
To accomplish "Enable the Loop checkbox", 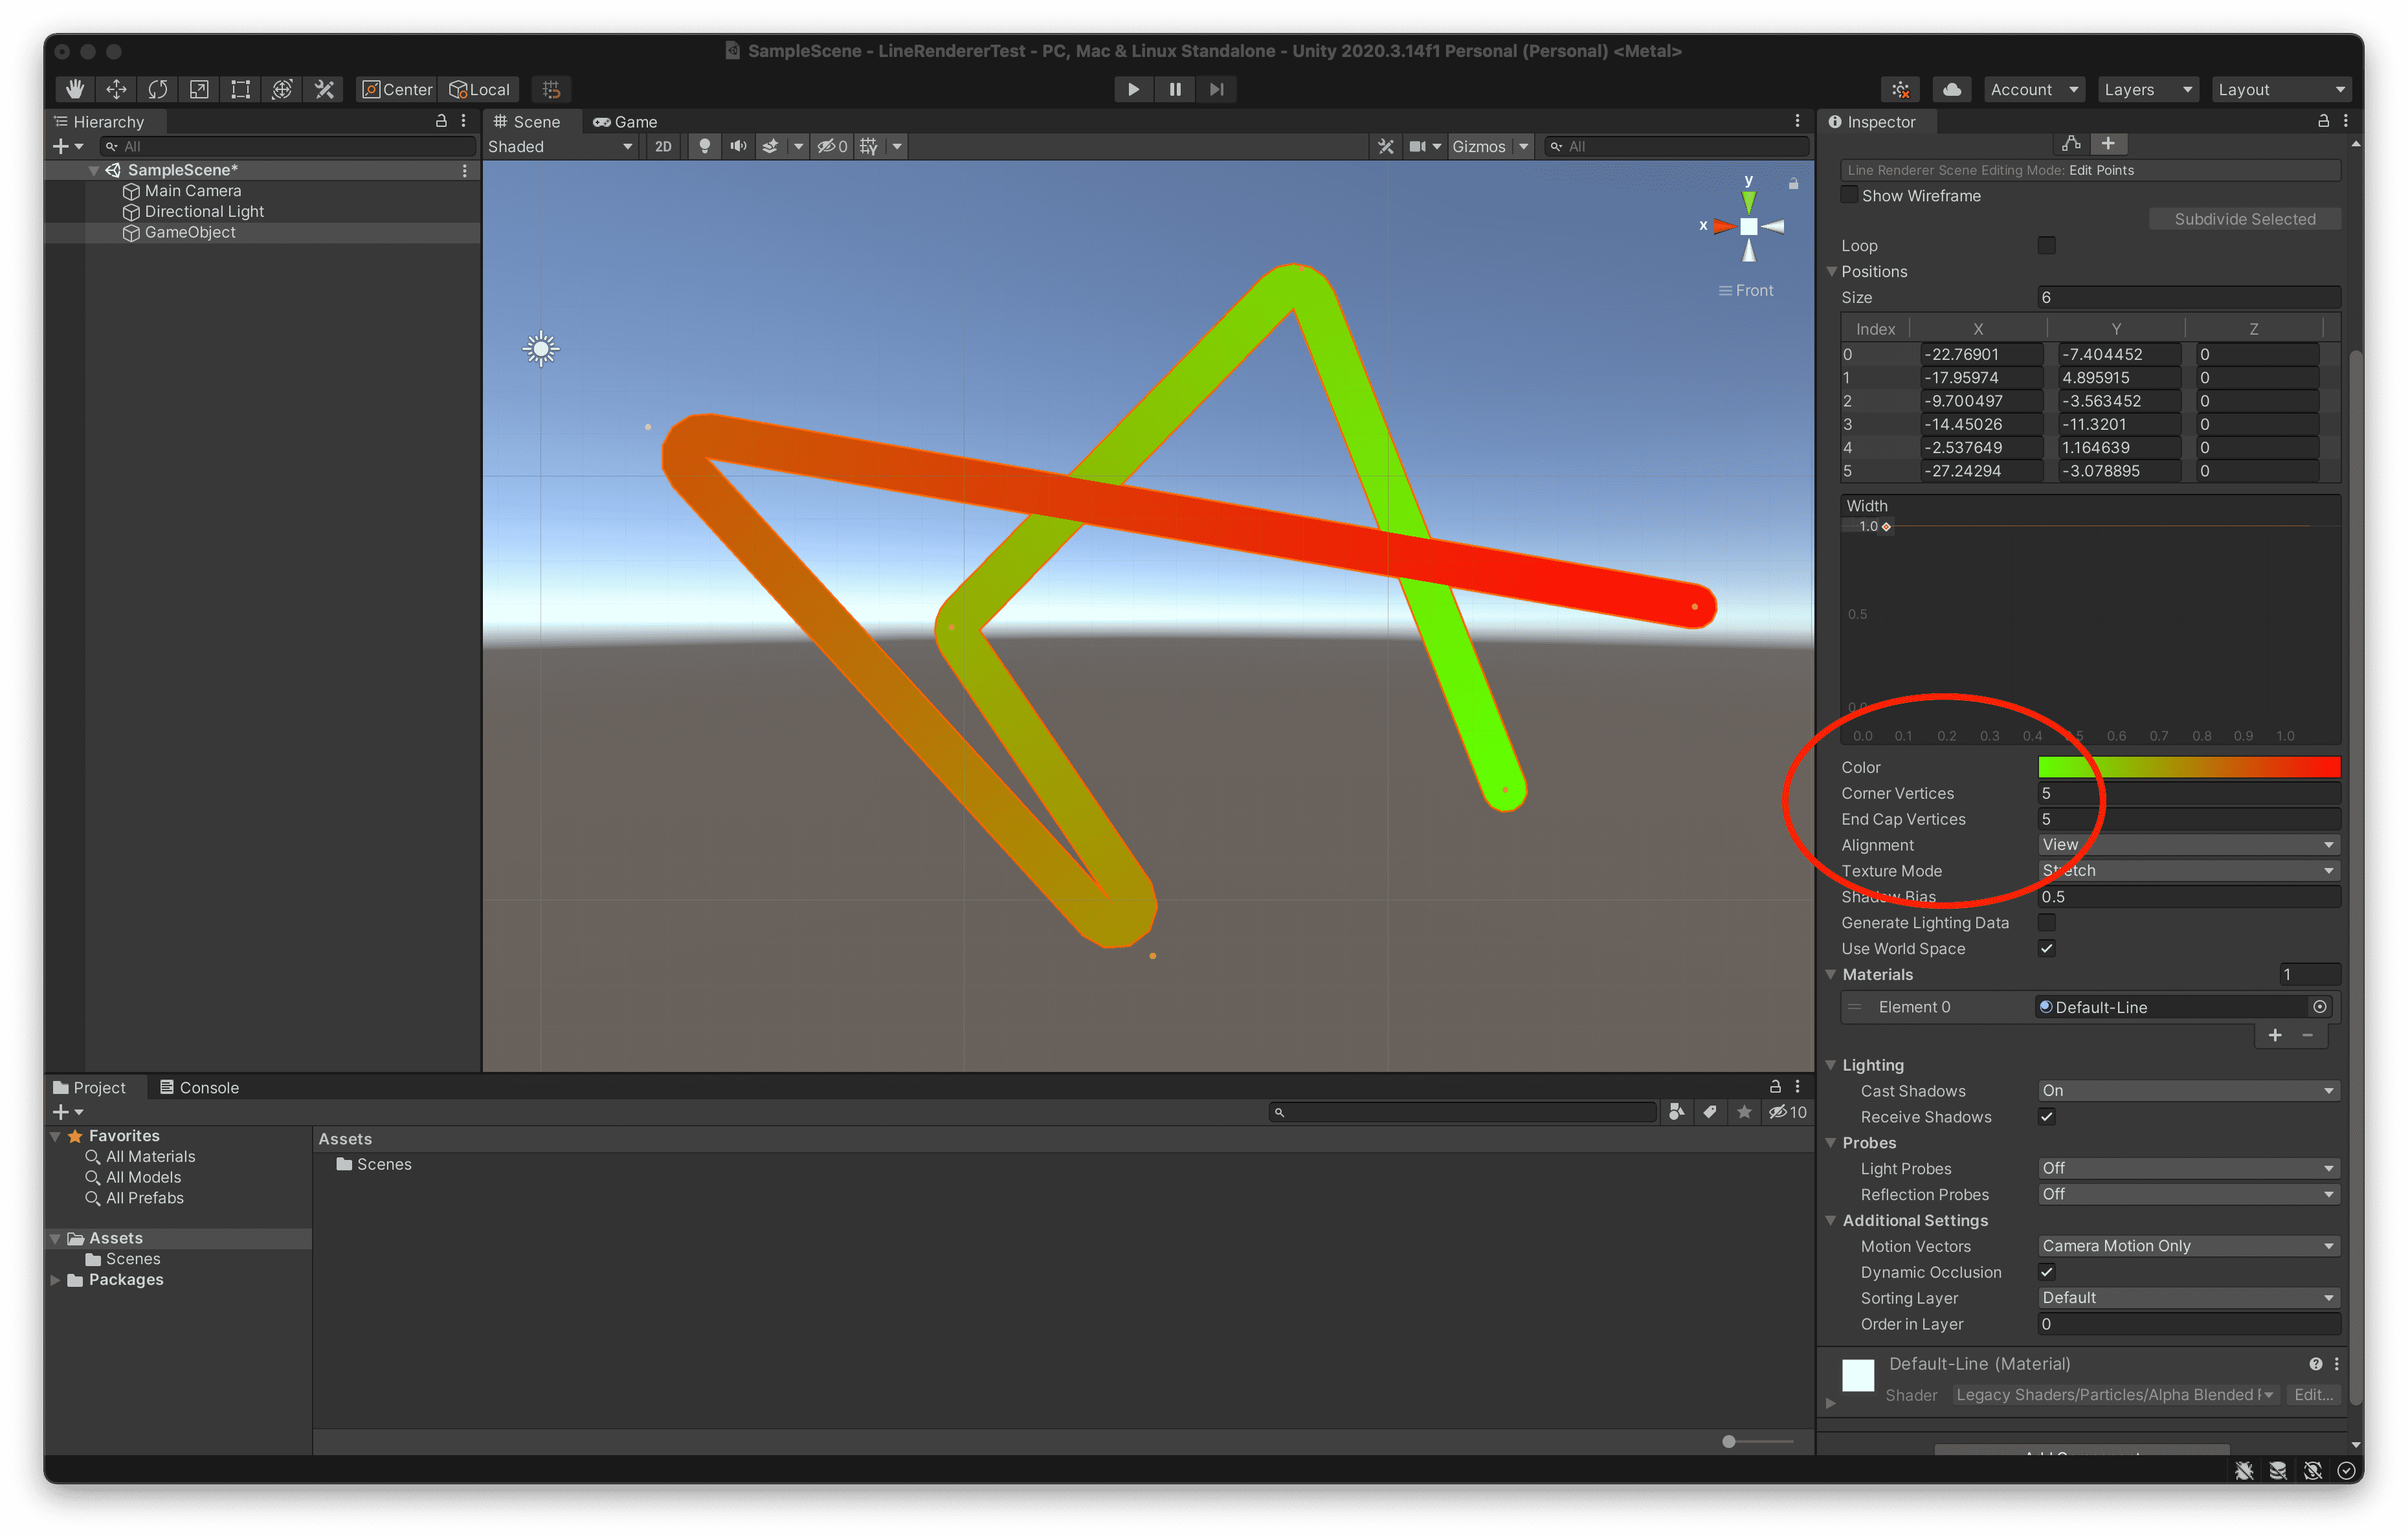I will click(x=2047, y=245).
